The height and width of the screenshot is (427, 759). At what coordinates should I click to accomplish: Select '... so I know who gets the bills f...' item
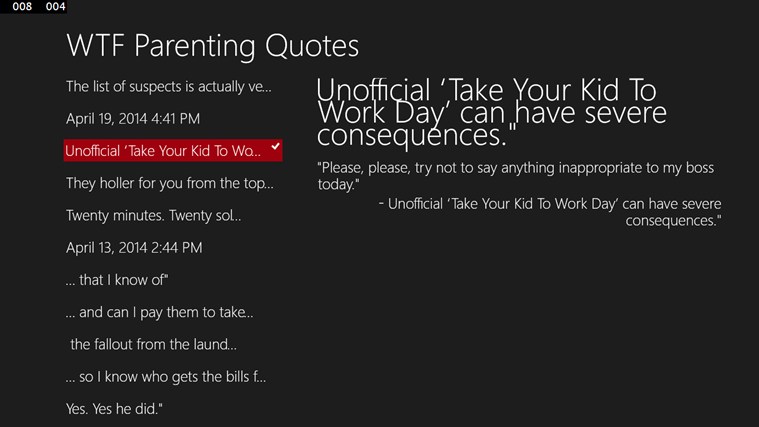click(165, 376)
